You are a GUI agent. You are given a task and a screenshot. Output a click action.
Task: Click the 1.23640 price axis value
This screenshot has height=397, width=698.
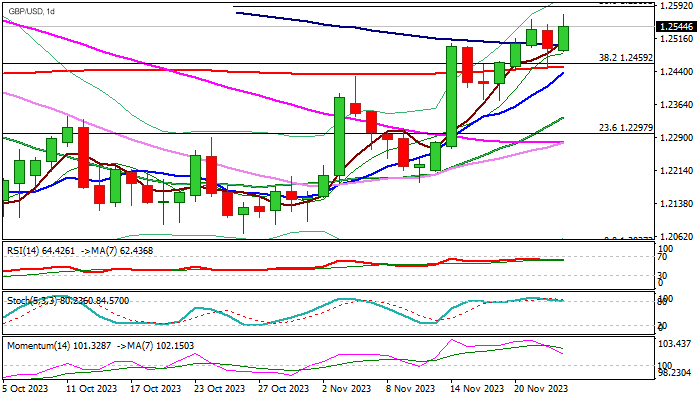[x=676, y=105]
